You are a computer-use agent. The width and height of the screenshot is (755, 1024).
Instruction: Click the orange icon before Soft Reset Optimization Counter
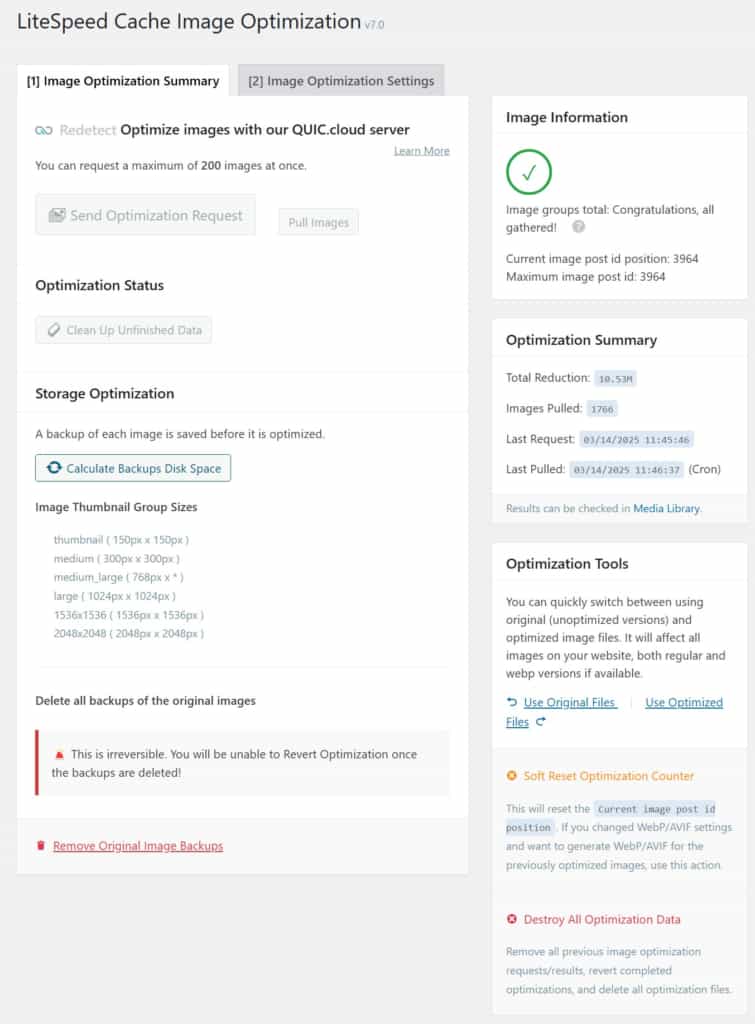pos(509,776)
